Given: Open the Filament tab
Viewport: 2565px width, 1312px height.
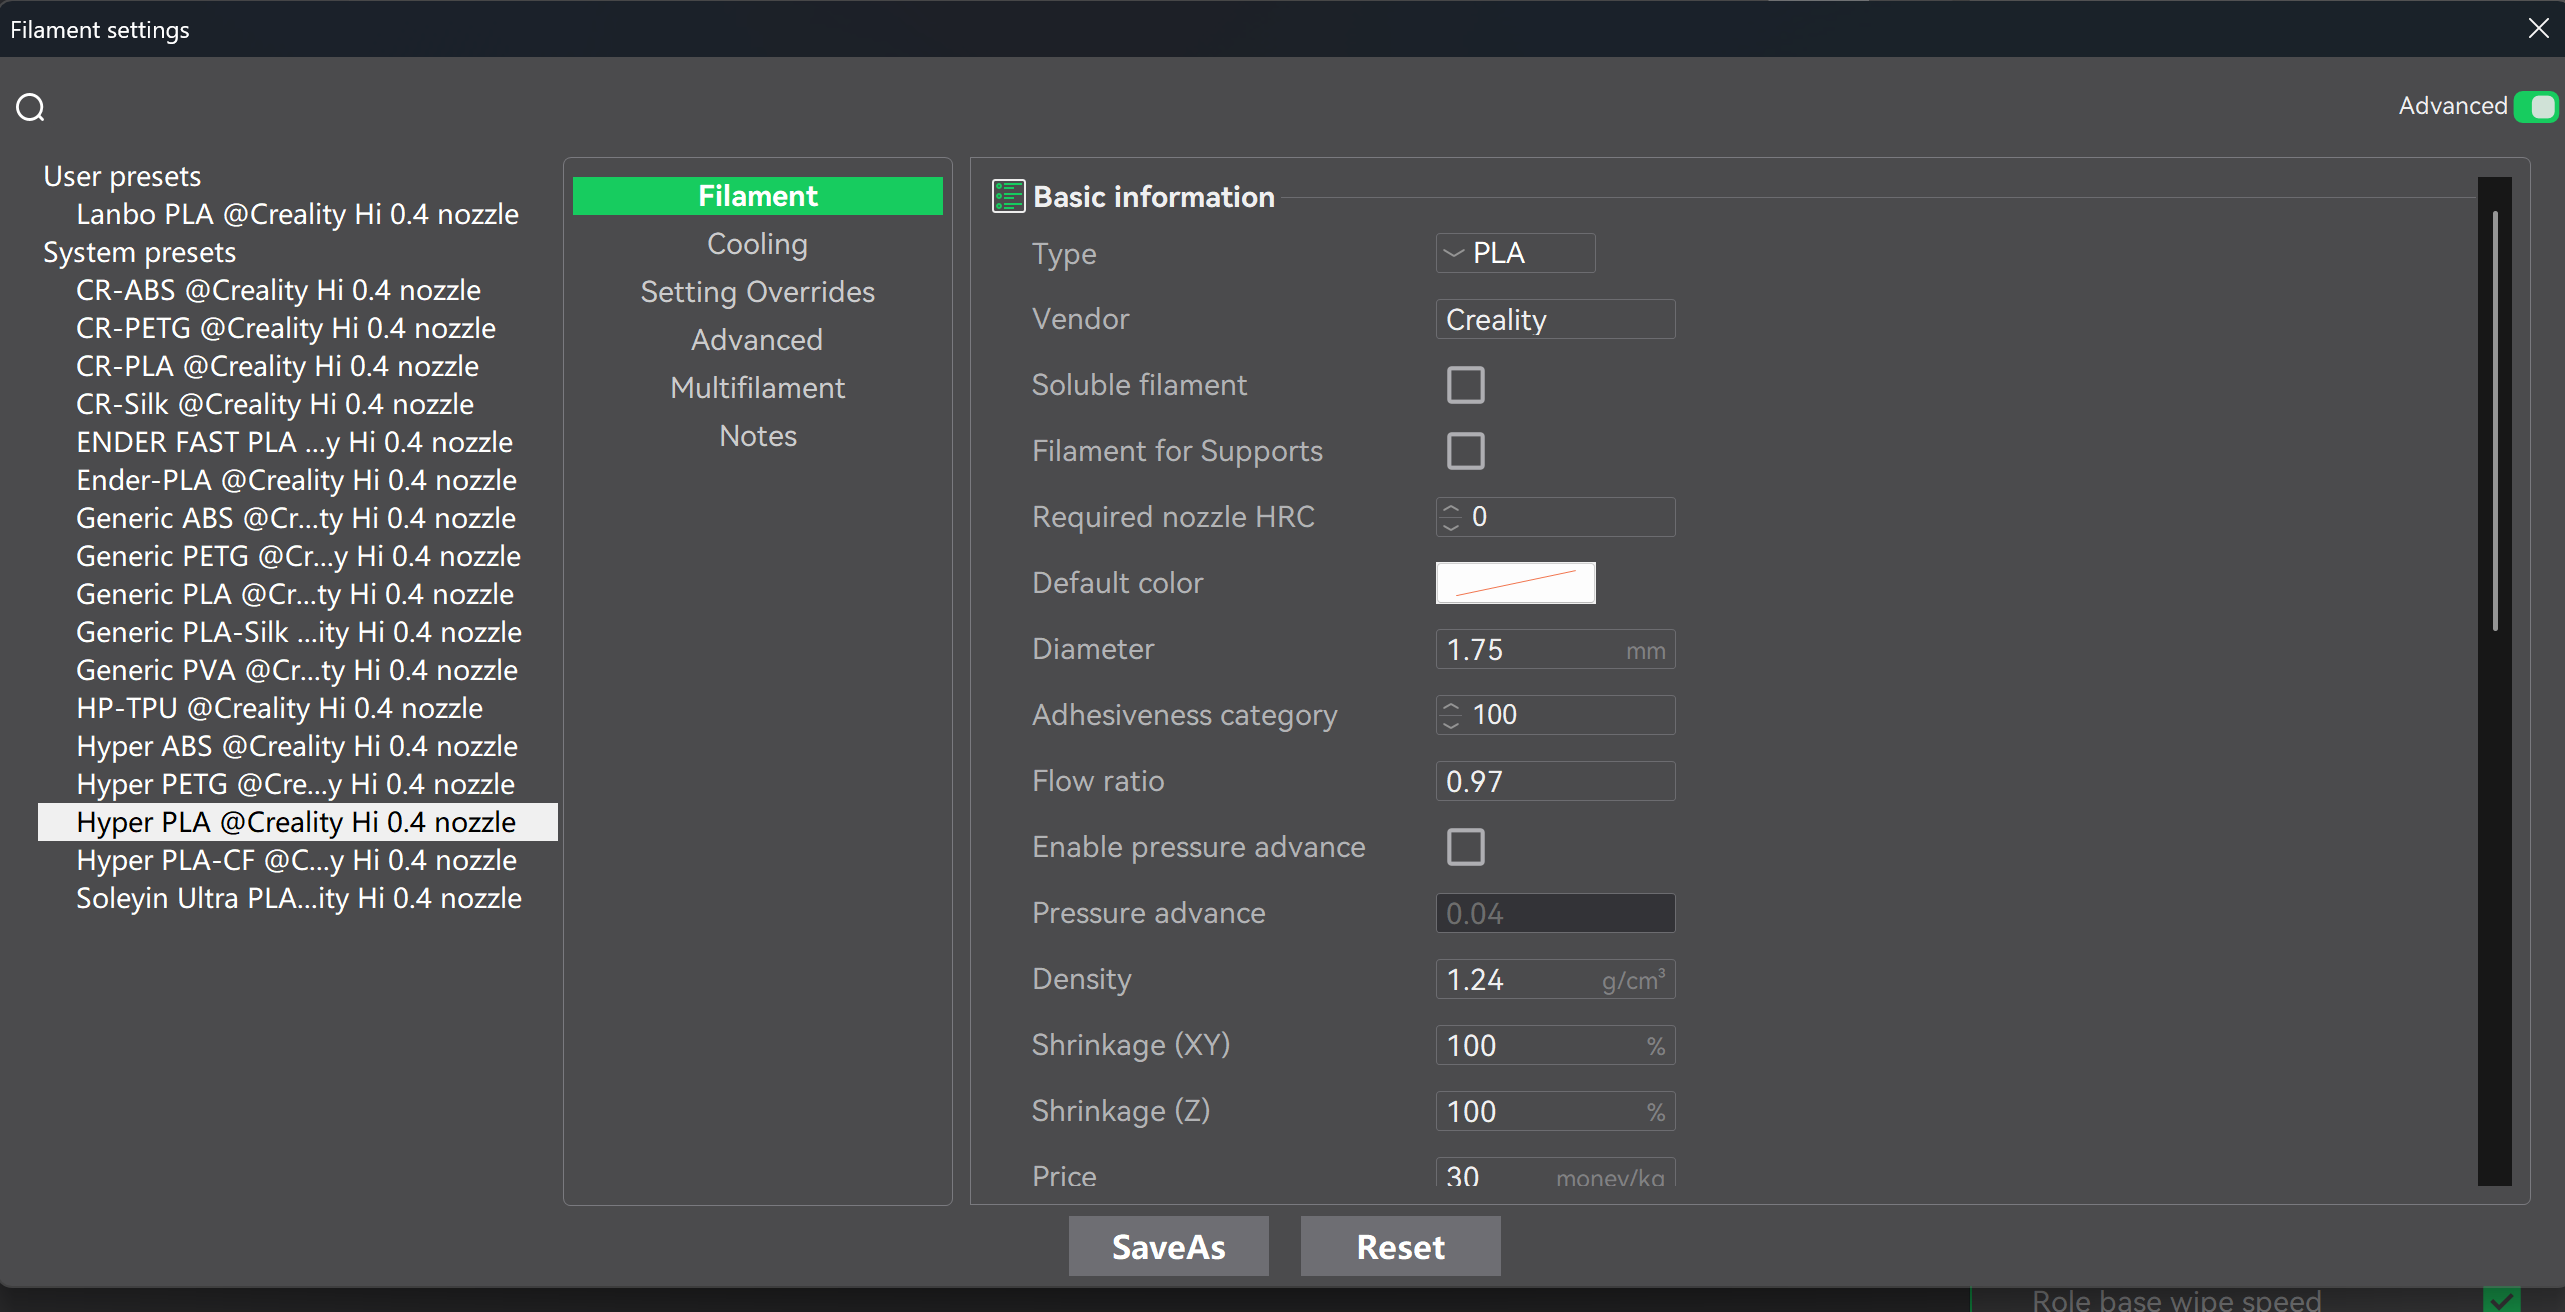Looking at the screenshot, I should [757, 196].
